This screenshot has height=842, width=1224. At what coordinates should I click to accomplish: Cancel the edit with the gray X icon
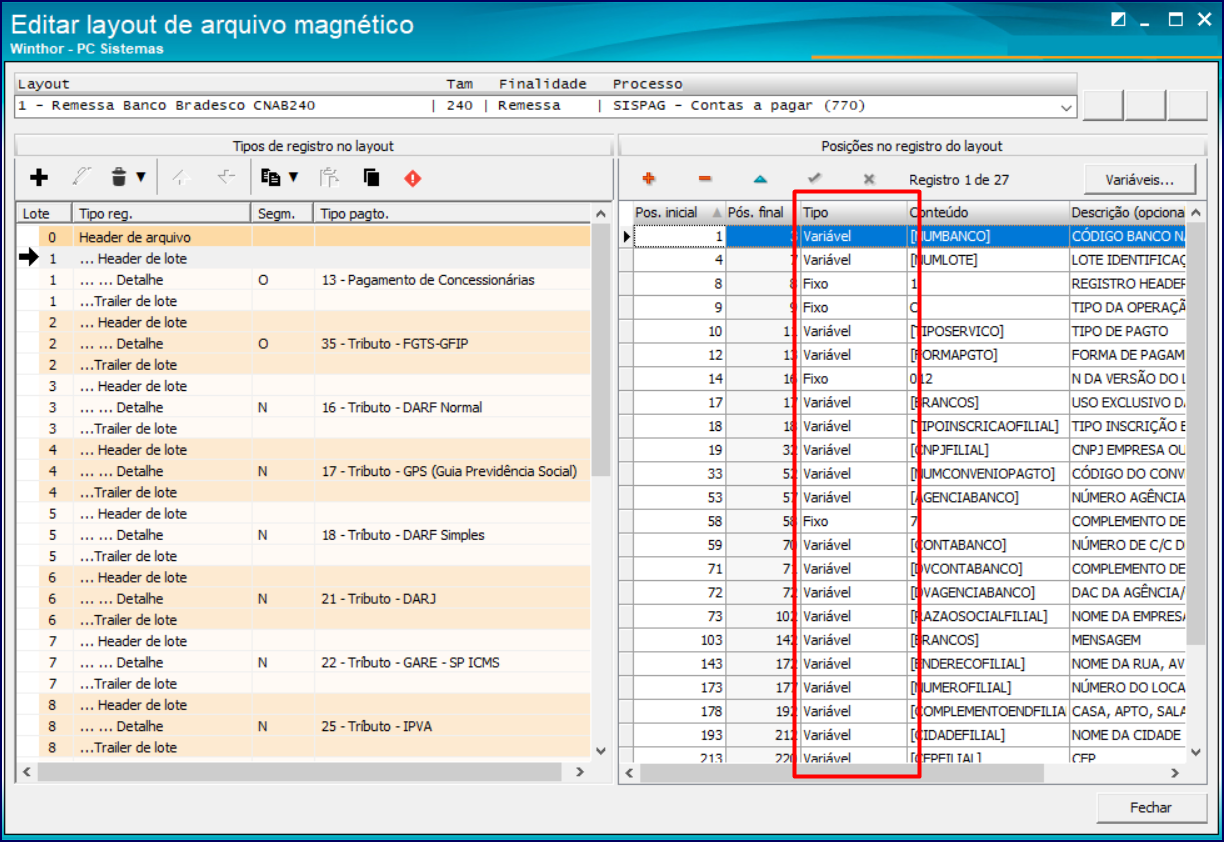tap(869, 179)
